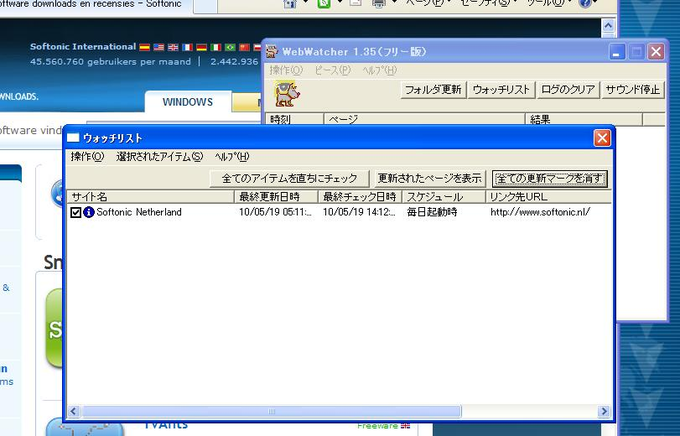680x436 pixels.
Task: Sort by 最終チェック日時 column header
Action: [360, 197]
